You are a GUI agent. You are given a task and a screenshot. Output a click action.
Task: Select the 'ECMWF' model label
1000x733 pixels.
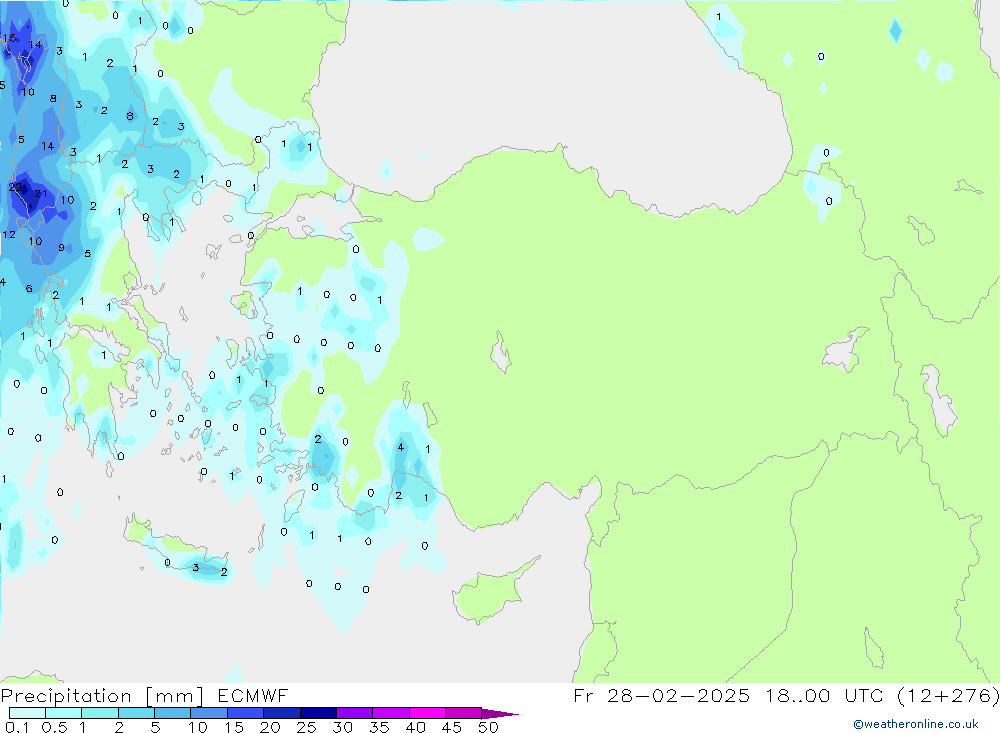click(253, 696)
